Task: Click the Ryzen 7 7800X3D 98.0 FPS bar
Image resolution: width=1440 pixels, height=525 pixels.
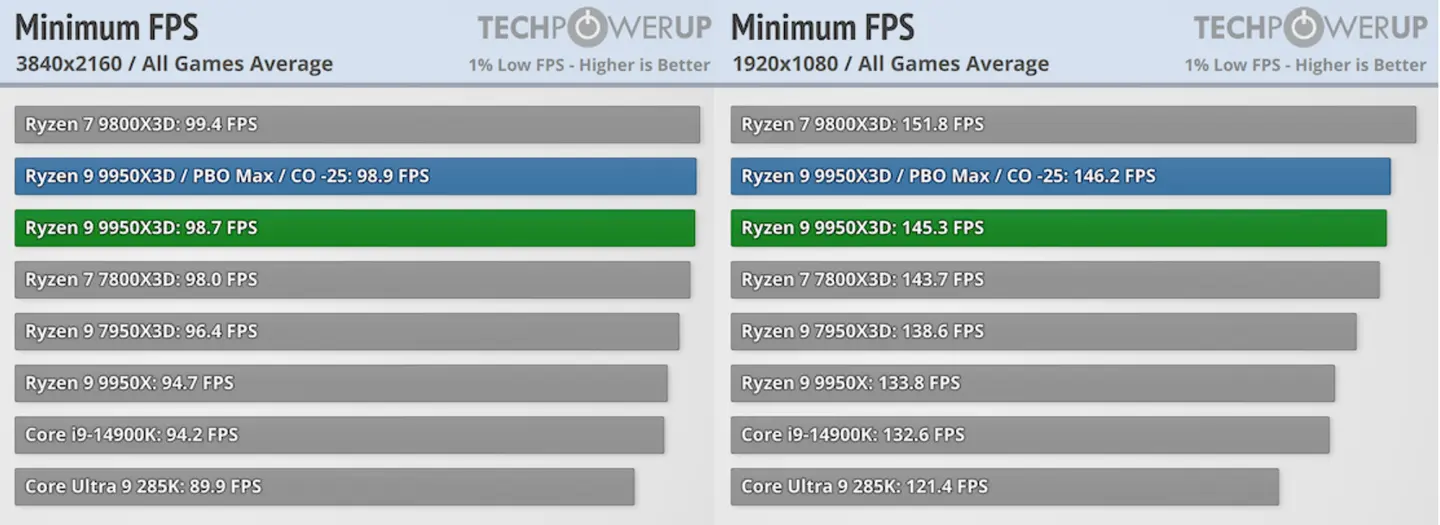Action: (x=352, y=280)
